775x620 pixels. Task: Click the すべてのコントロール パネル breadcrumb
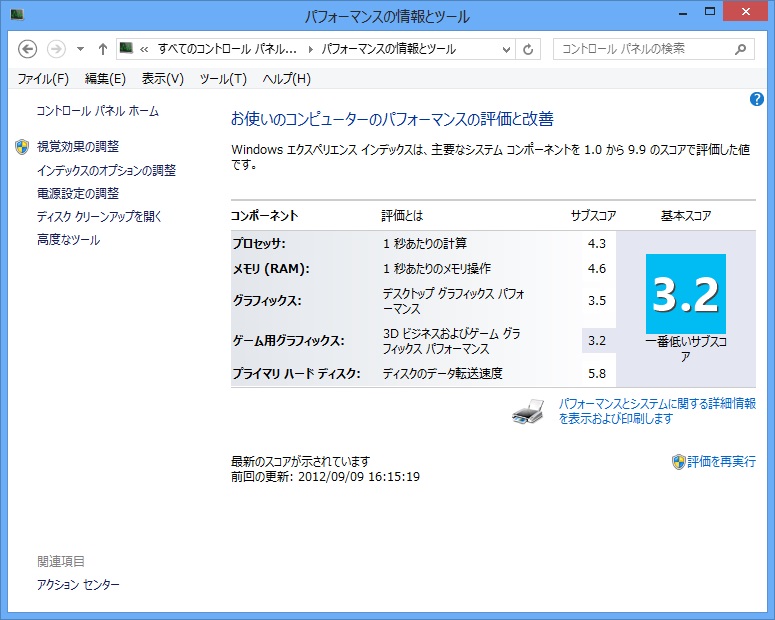tap(227, 49)
